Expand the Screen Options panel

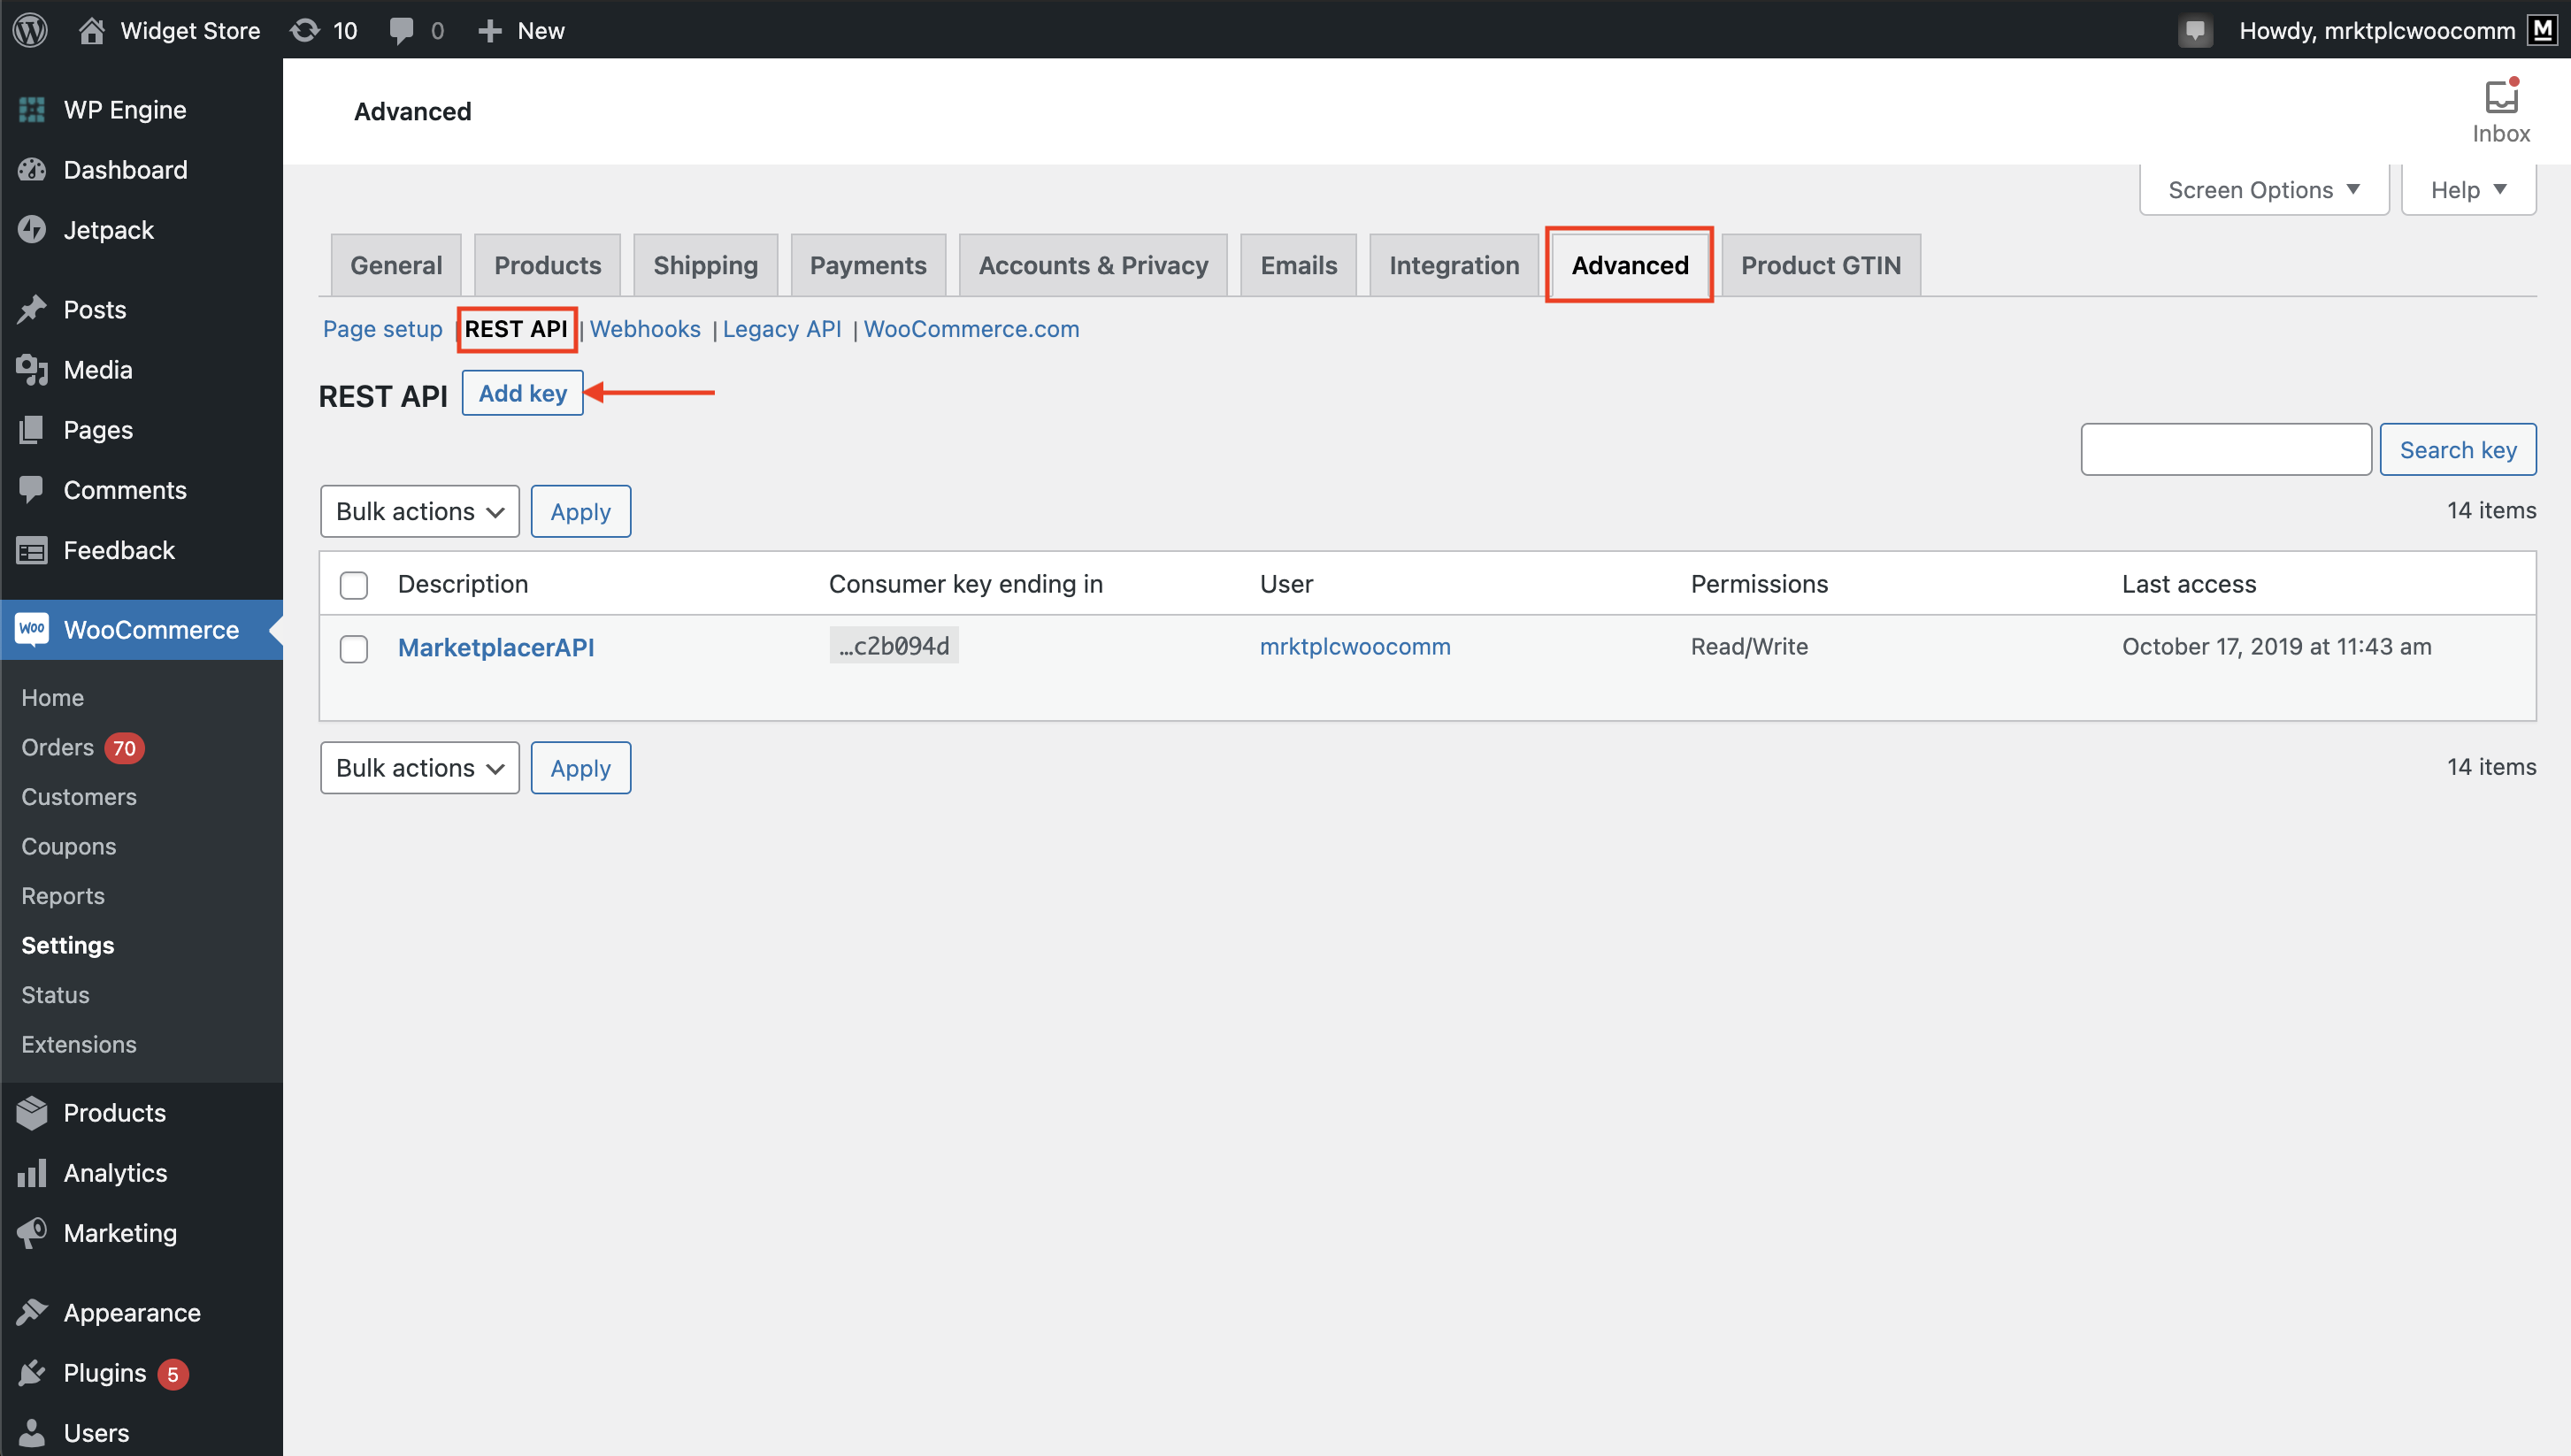click(x=2264, y=190)
